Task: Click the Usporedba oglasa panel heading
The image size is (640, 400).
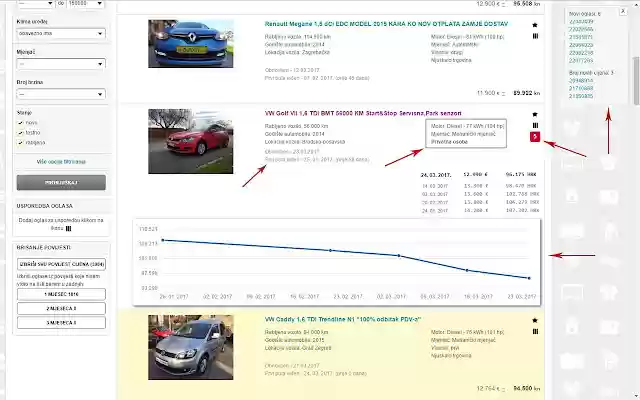Action: click(x=45, y=206)
